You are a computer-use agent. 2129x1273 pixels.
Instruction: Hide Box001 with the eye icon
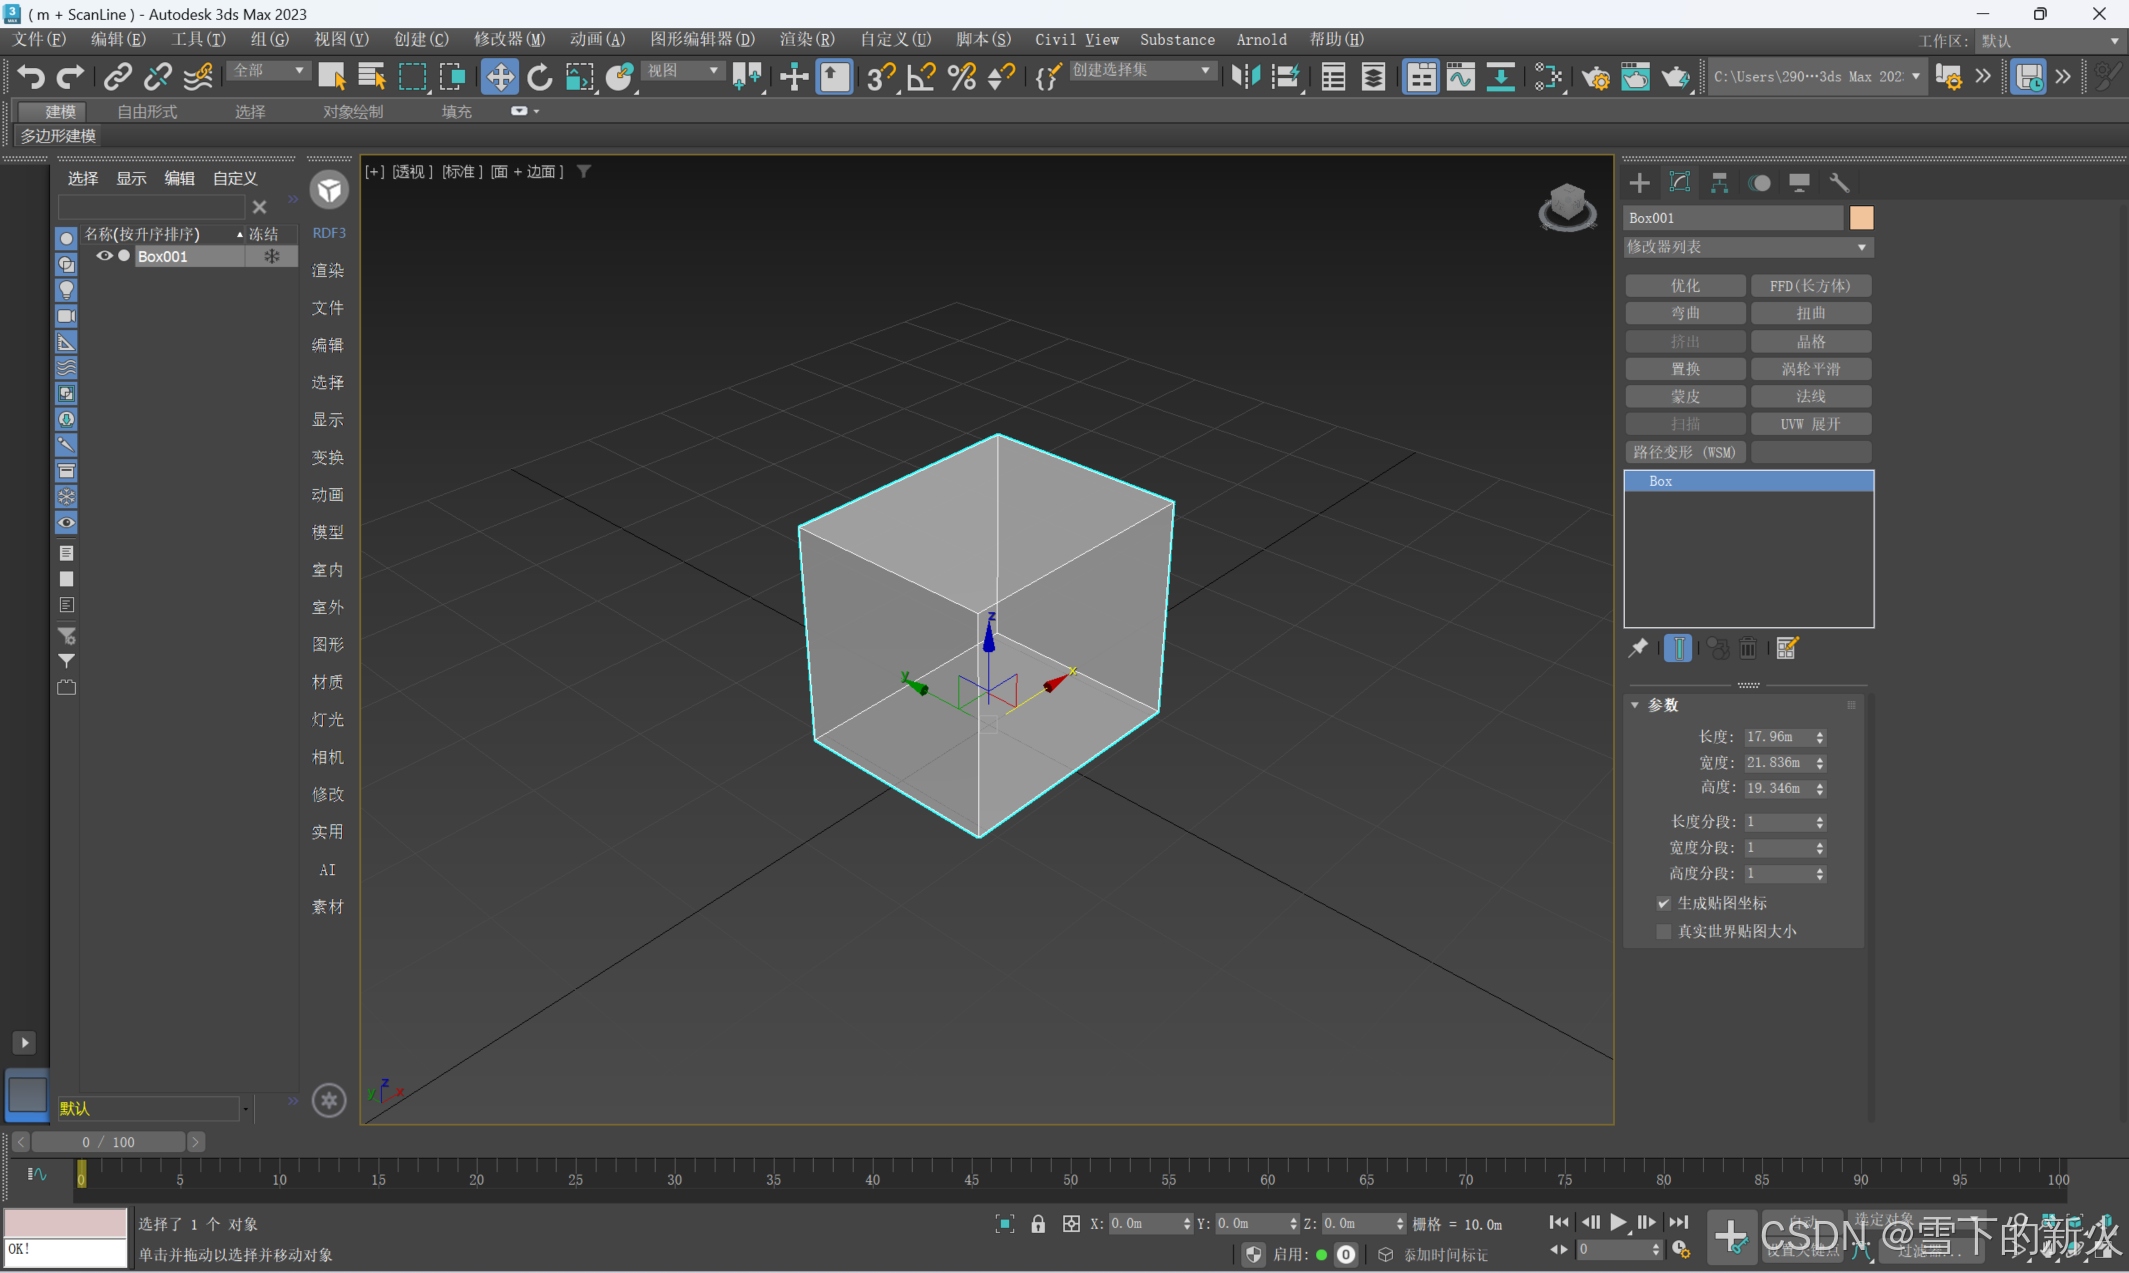(104, 256)
